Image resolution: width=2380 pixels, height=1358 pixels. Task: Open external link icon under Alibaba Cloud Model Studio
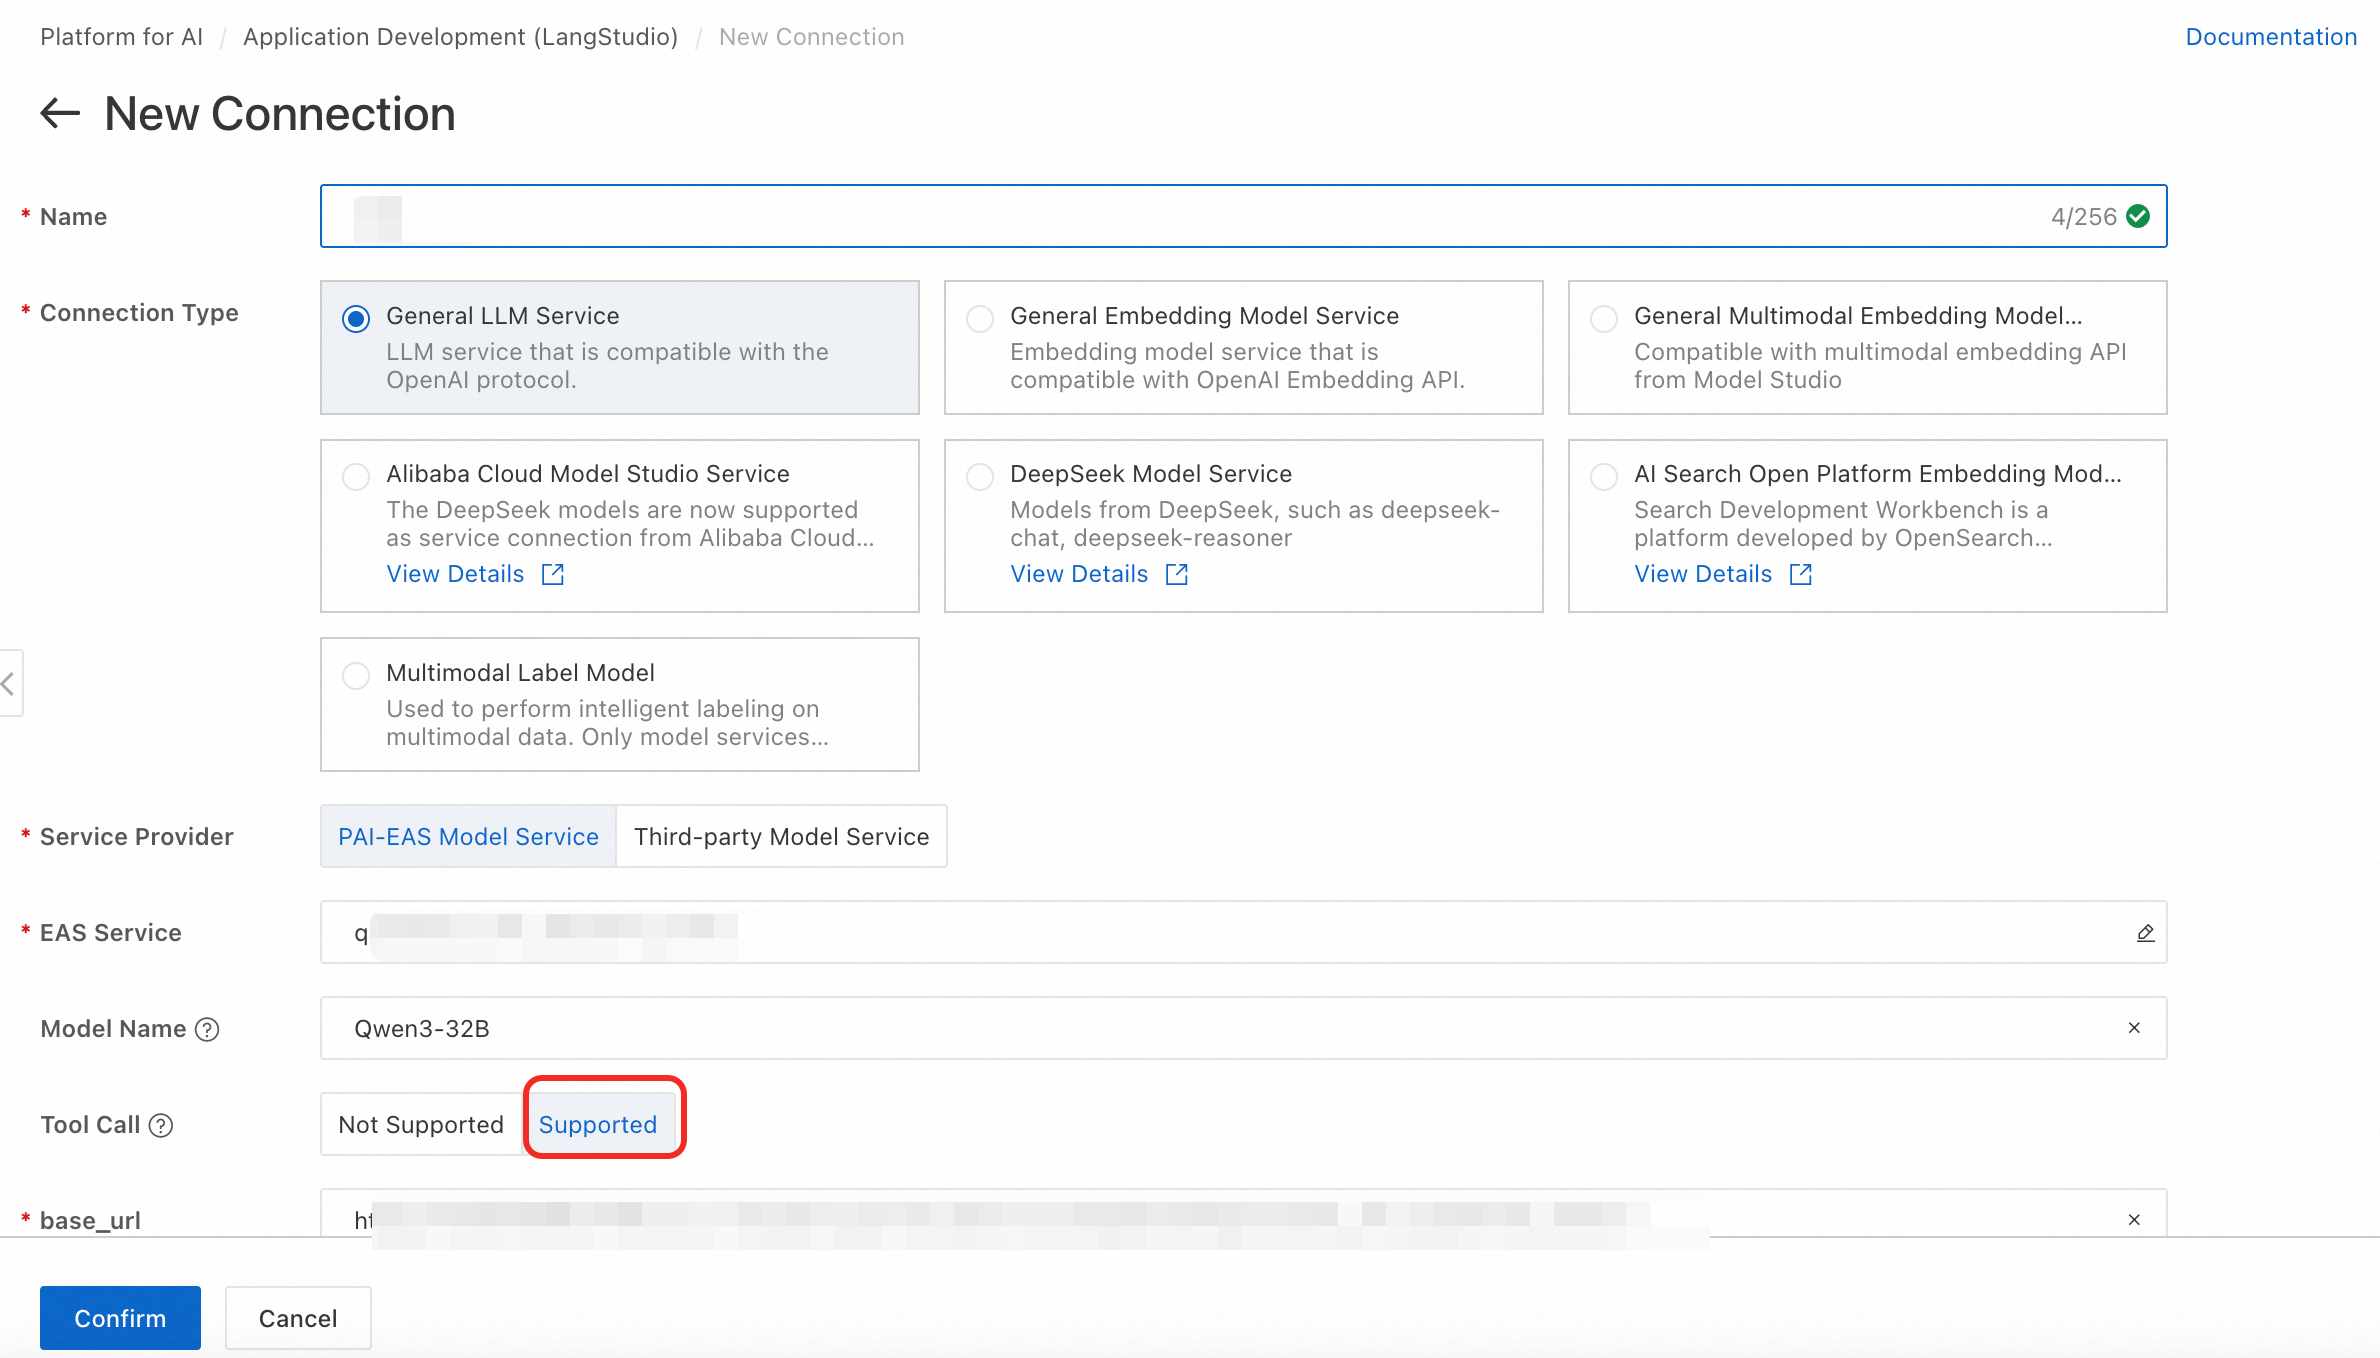pos(553,574)
